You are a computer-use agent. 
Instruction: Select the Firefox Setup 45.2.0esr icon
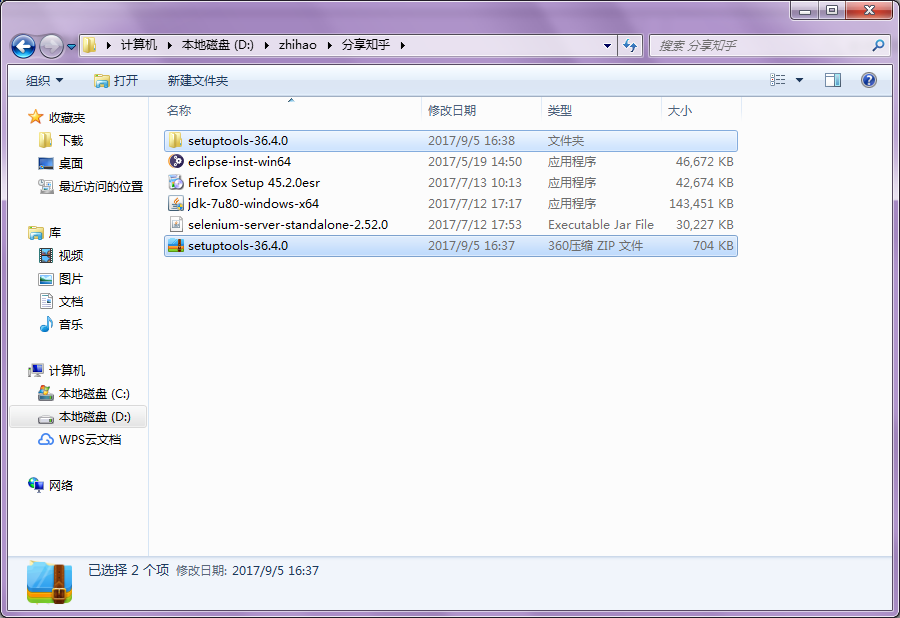pos(176,182)
